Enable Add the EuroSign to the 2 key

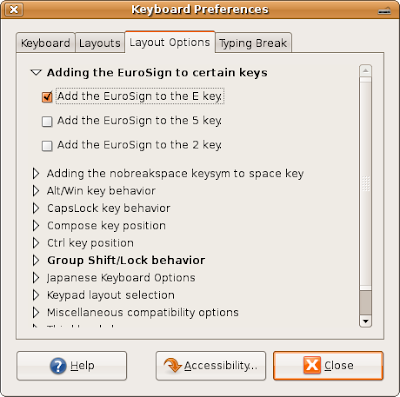[x=47, y=146]
